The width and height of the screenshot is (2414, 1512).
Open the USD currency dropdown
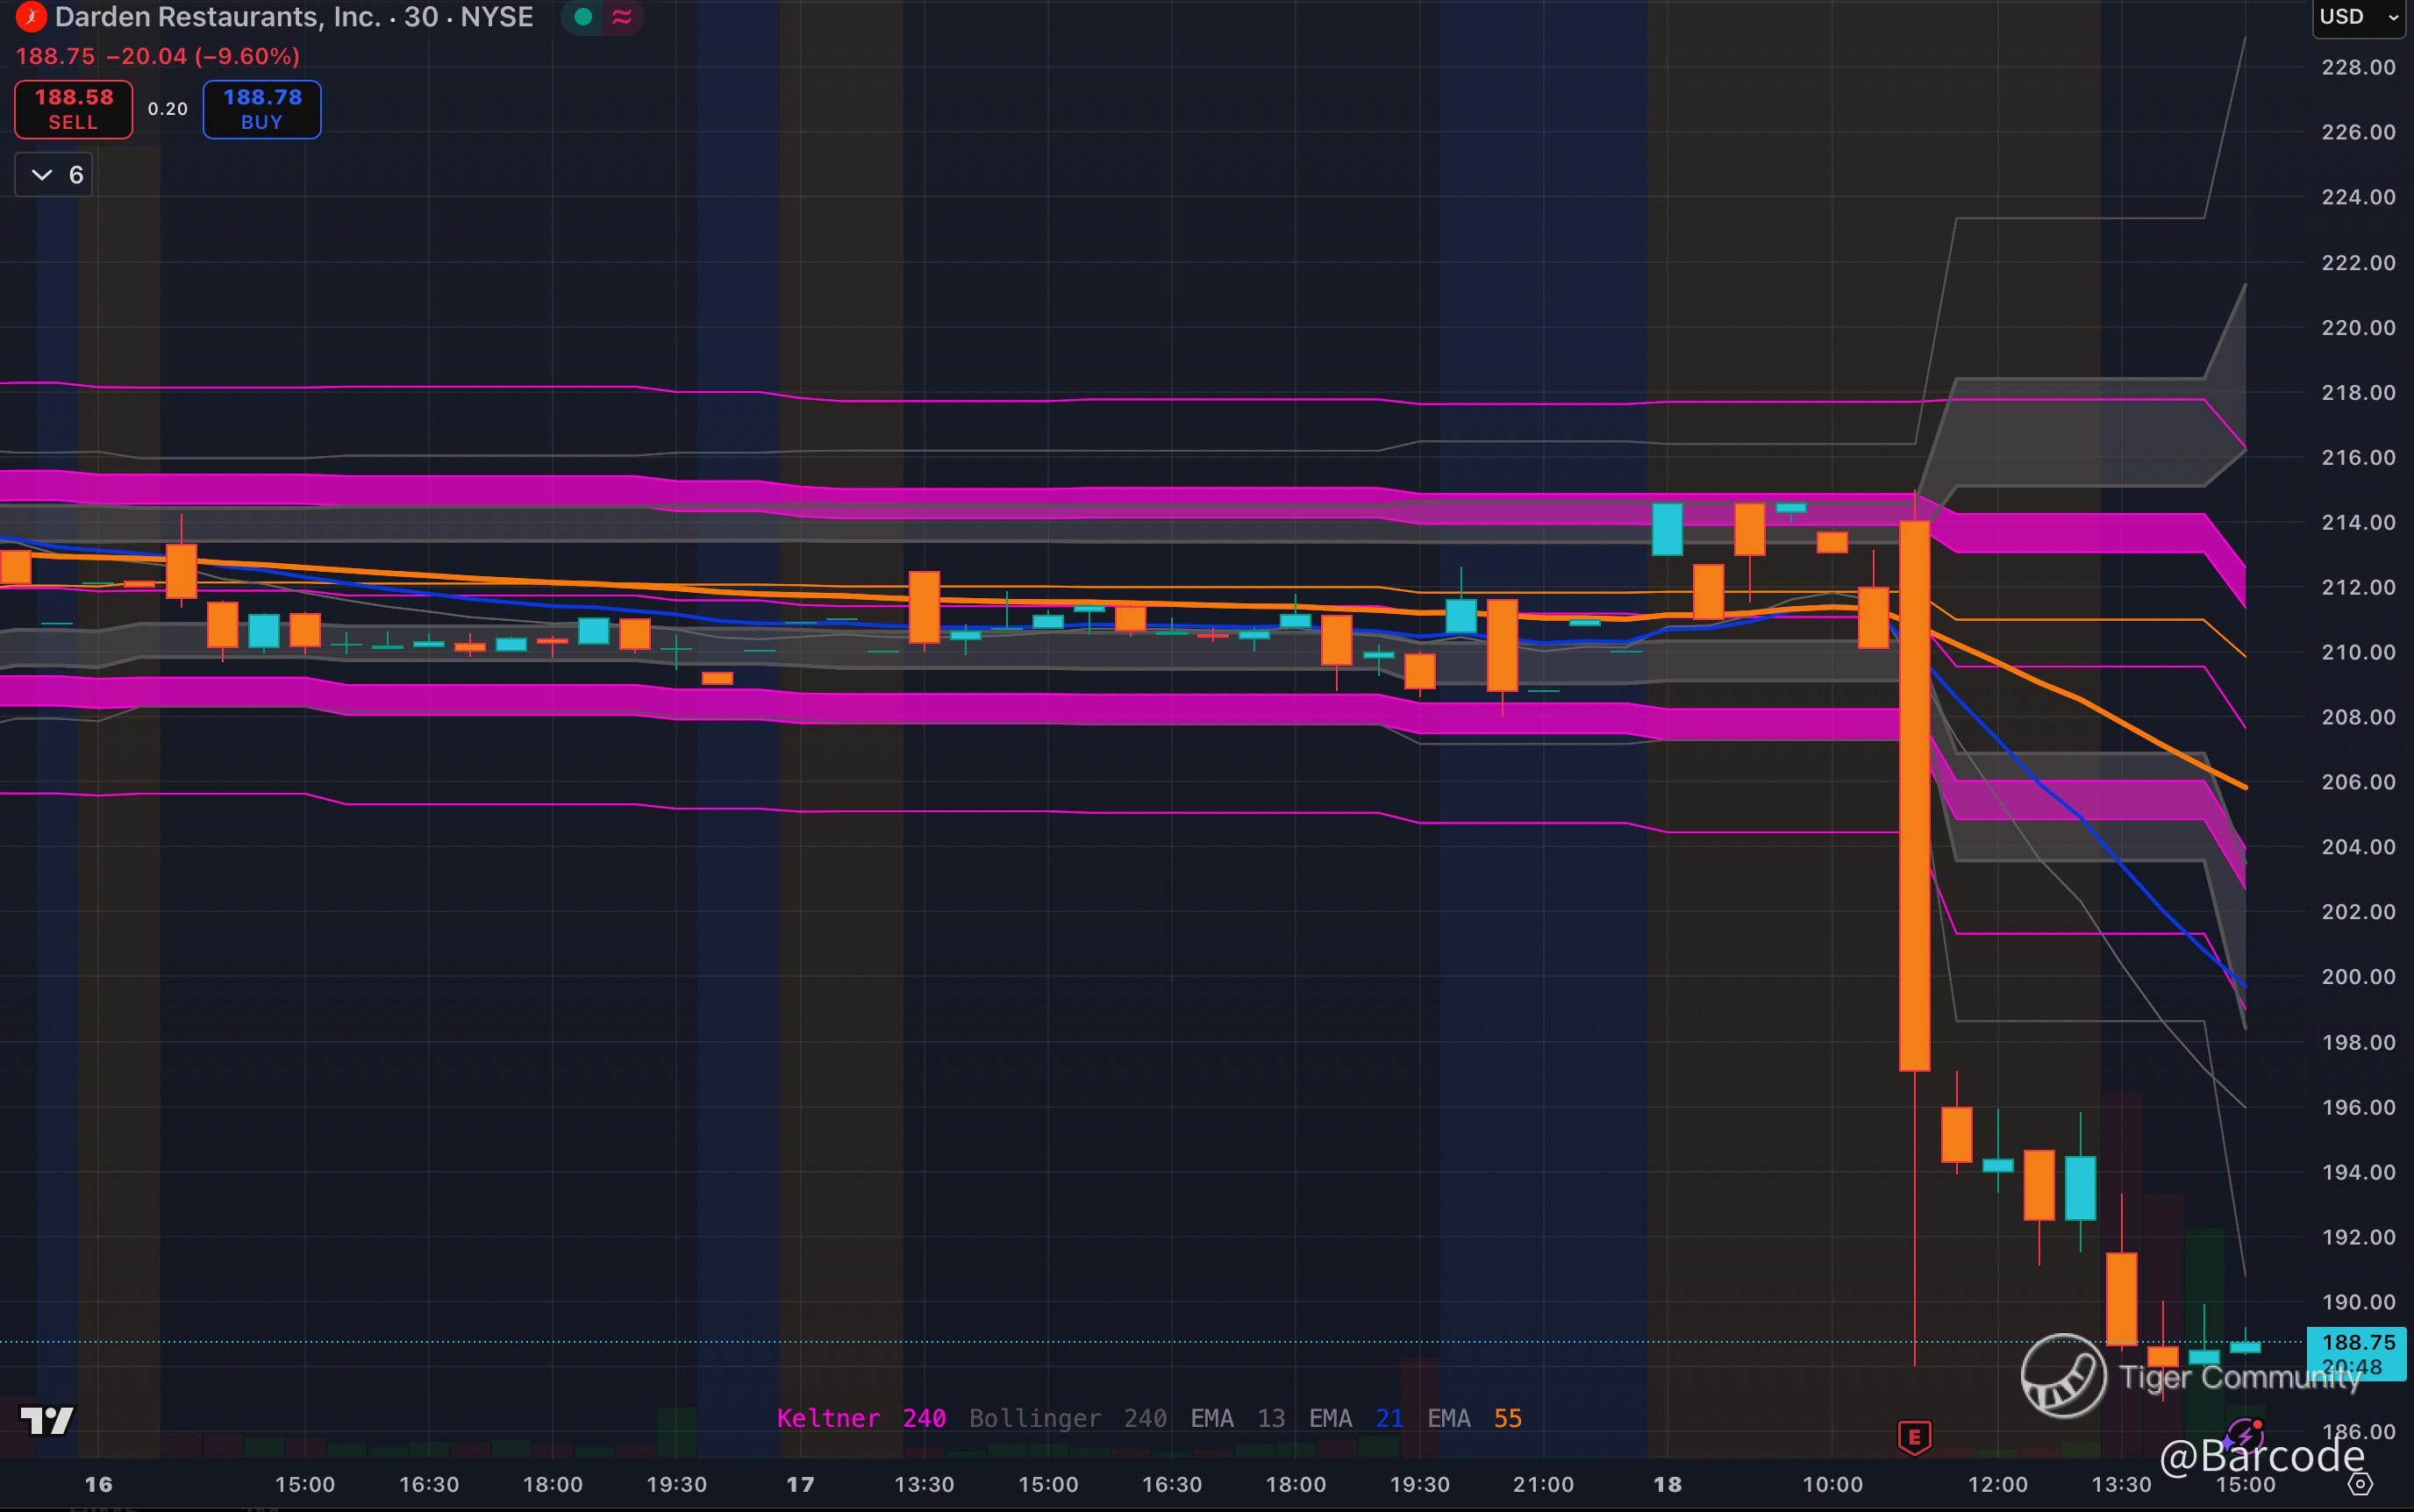point(2357,17)
